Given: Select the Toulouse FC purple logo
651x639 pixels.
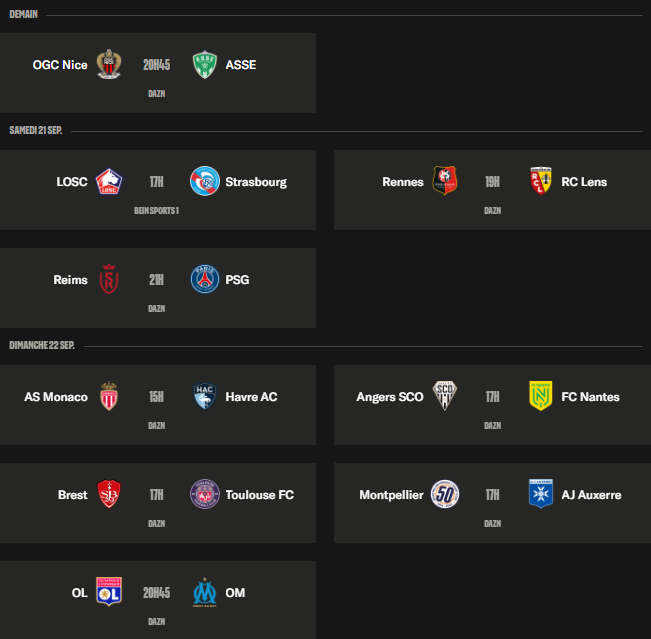Looking at the screenshot, I should tap(205, 494).
